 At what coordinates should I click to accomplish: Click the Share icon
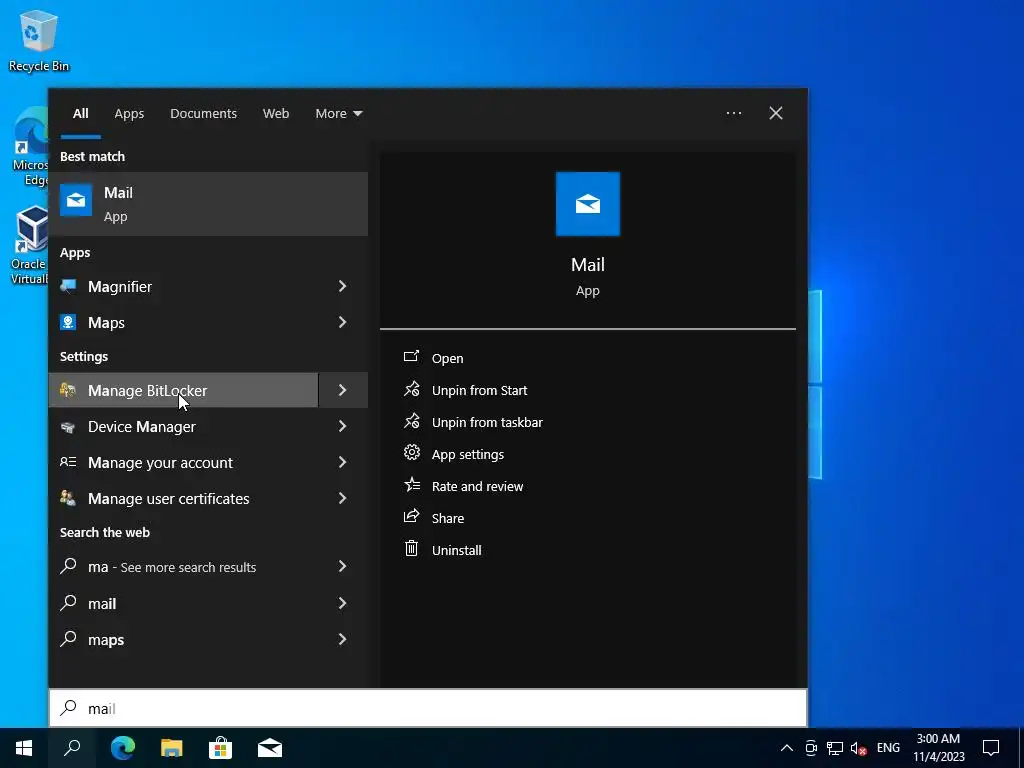click(411, 517)
